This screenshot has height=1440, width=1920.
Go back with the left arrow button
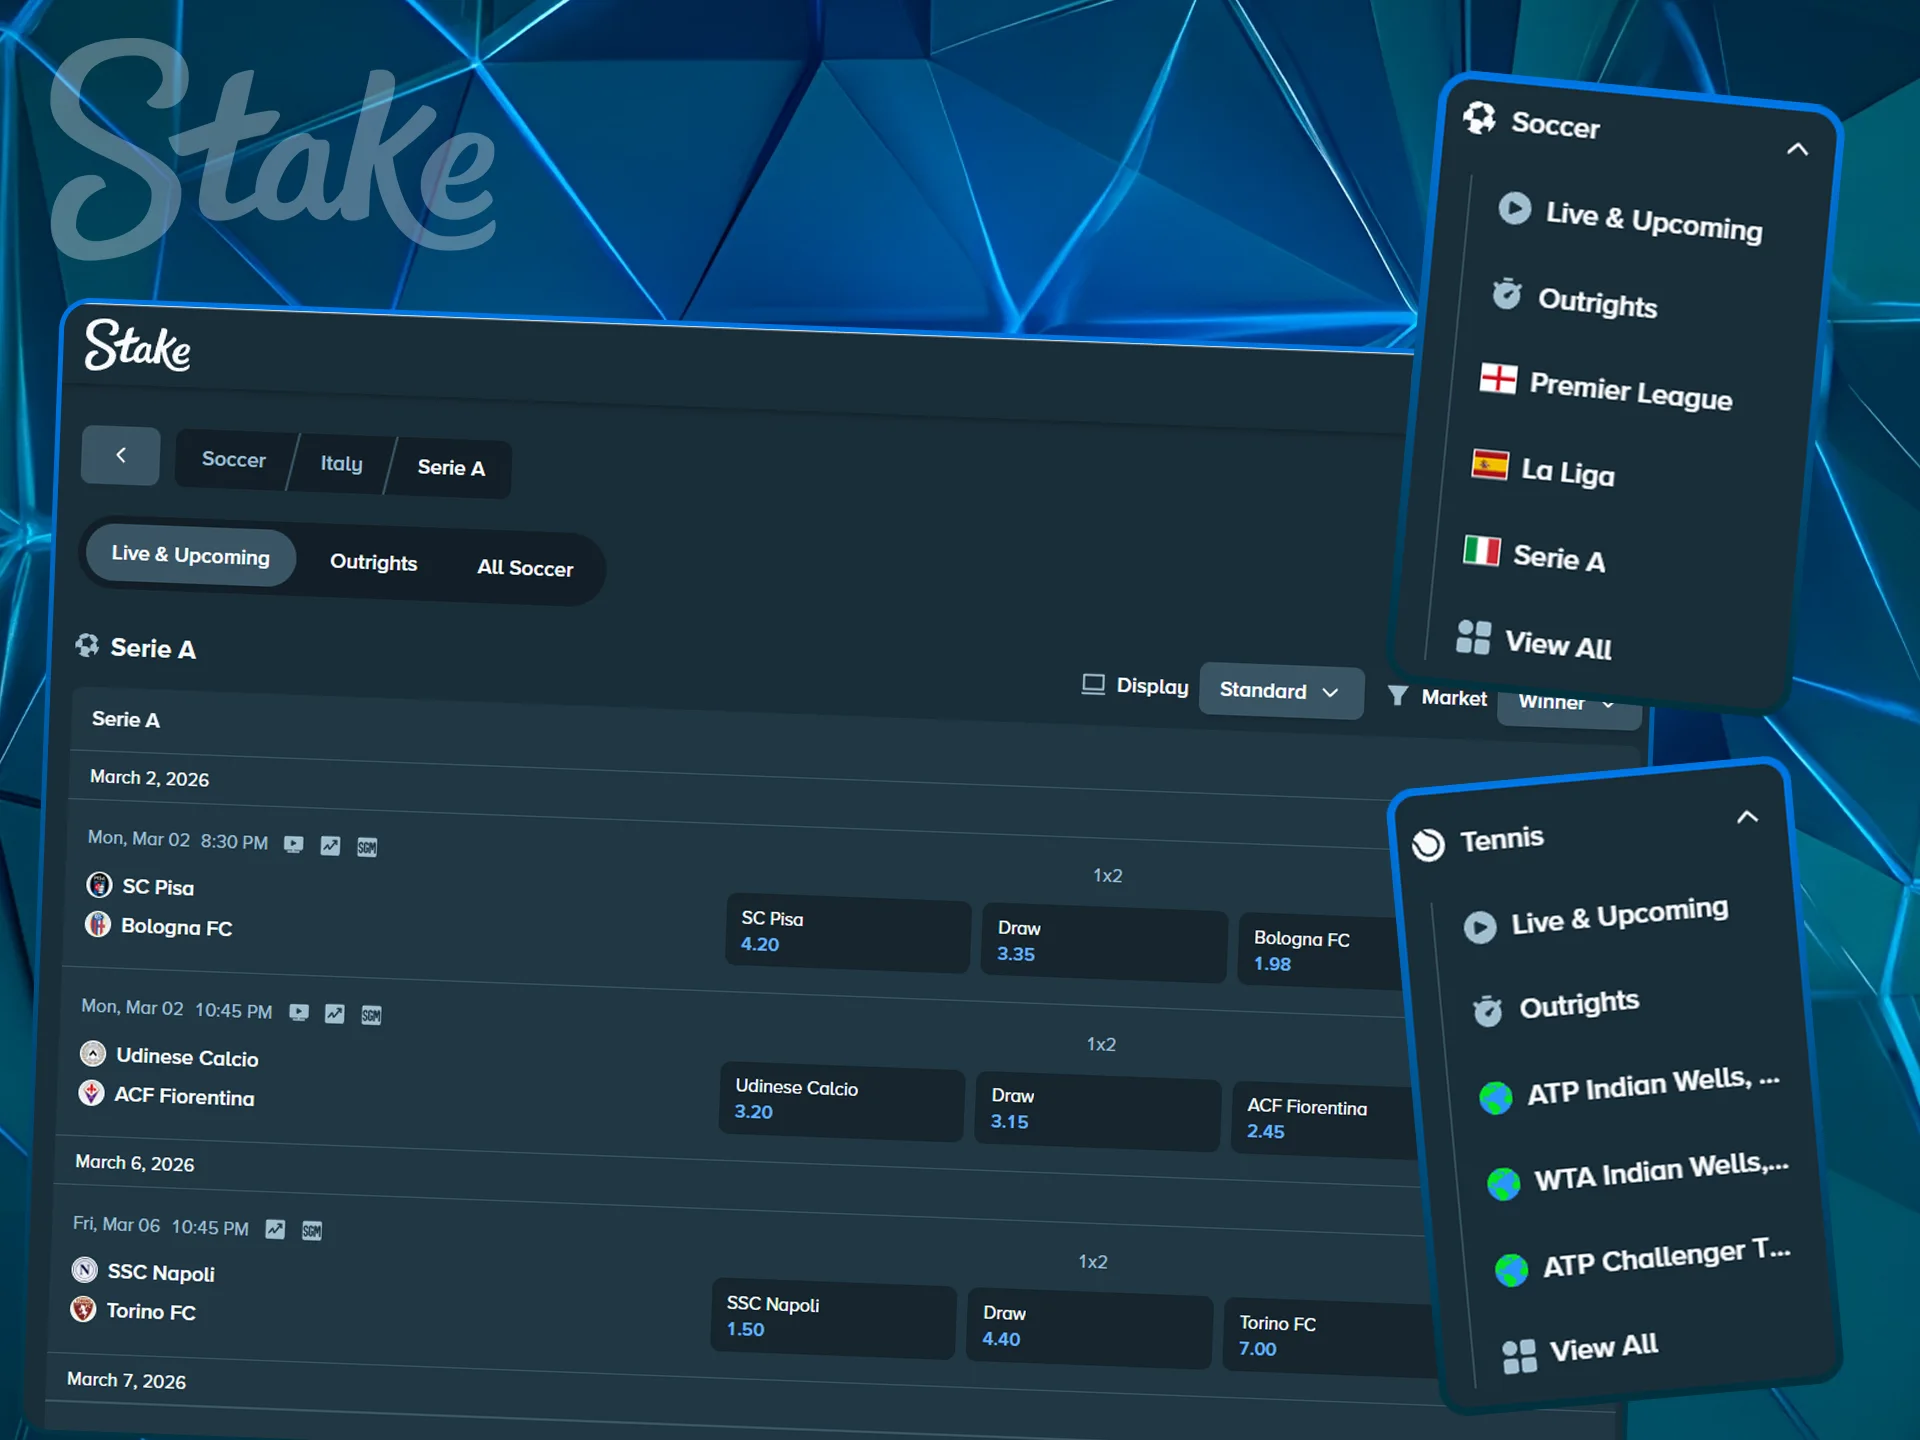tap(121, 456)
